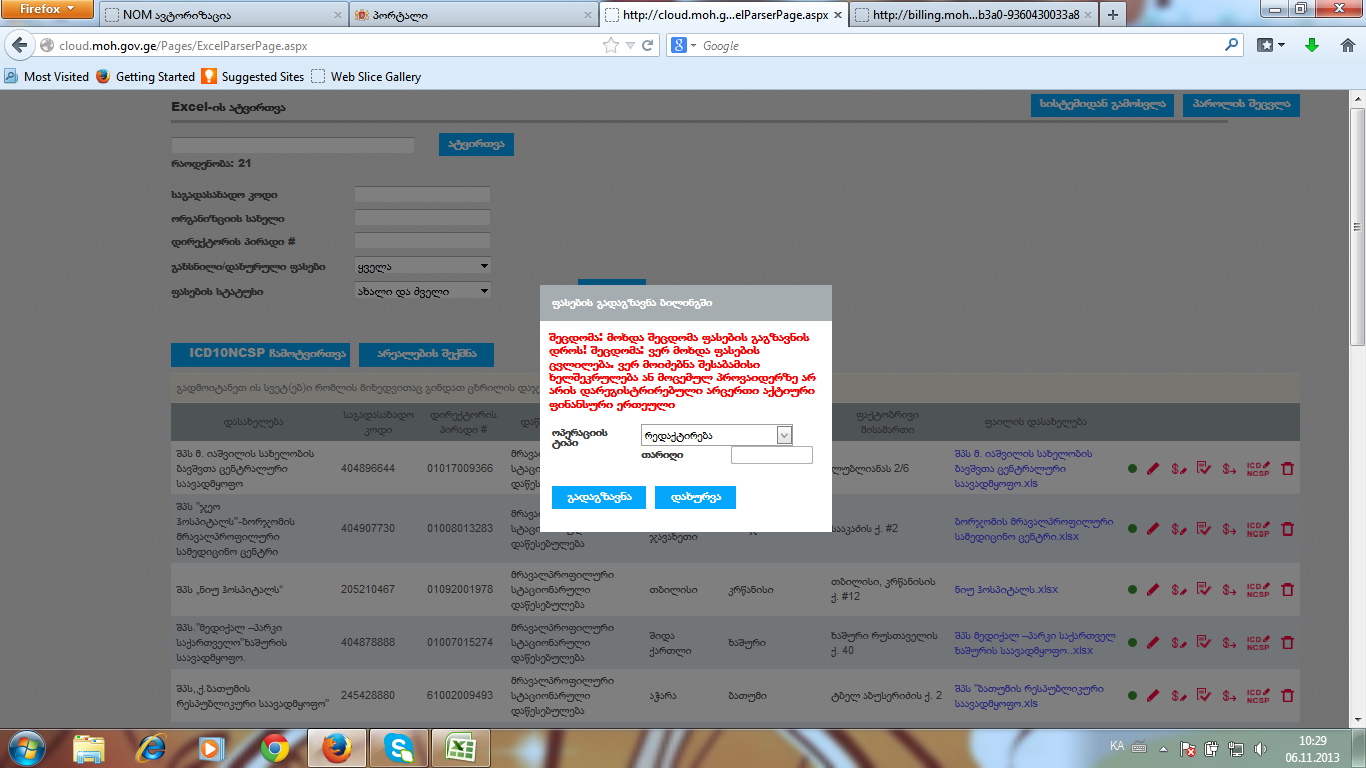Delete the ნიუ ჰოსპიტალს.xlsx row with trash icon
This screenshot has width=1366, height=768.
pyautogui.click(x=1287, y=589)
